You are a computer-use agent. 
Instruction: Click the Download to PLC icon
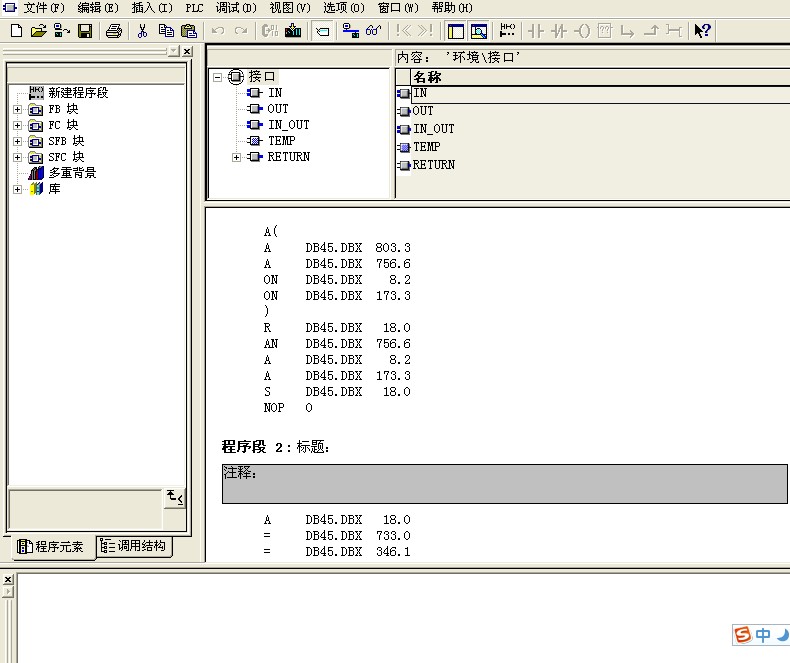click(293, 31)
